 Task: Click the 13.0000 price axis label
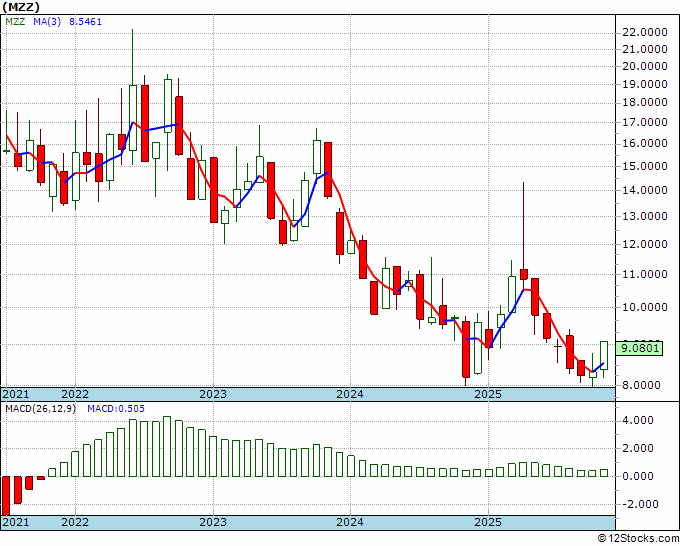click(644, 216)
